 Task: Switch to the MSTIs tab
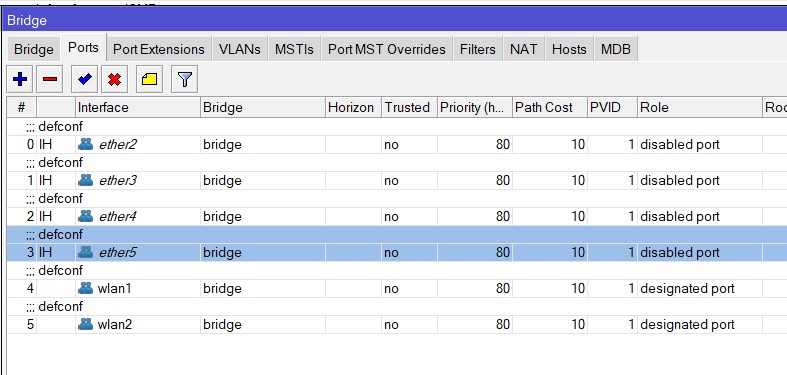pos(294,49)
